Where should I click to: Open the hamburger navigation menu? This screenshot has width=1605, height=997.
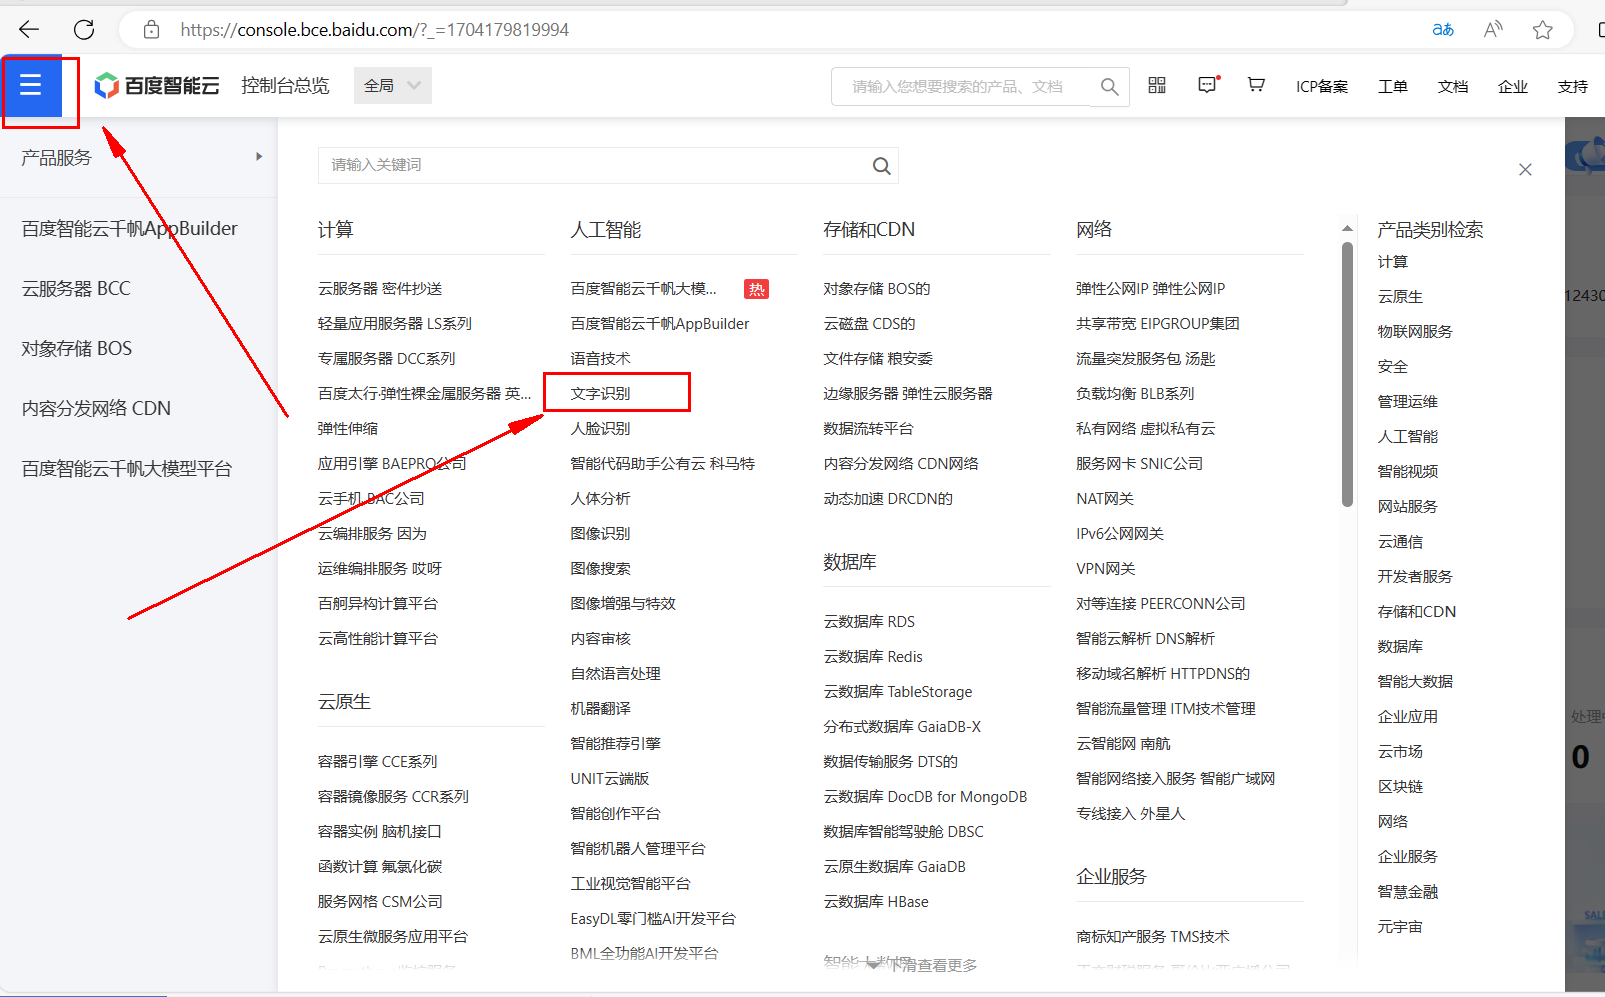click(x=31, y=85)
